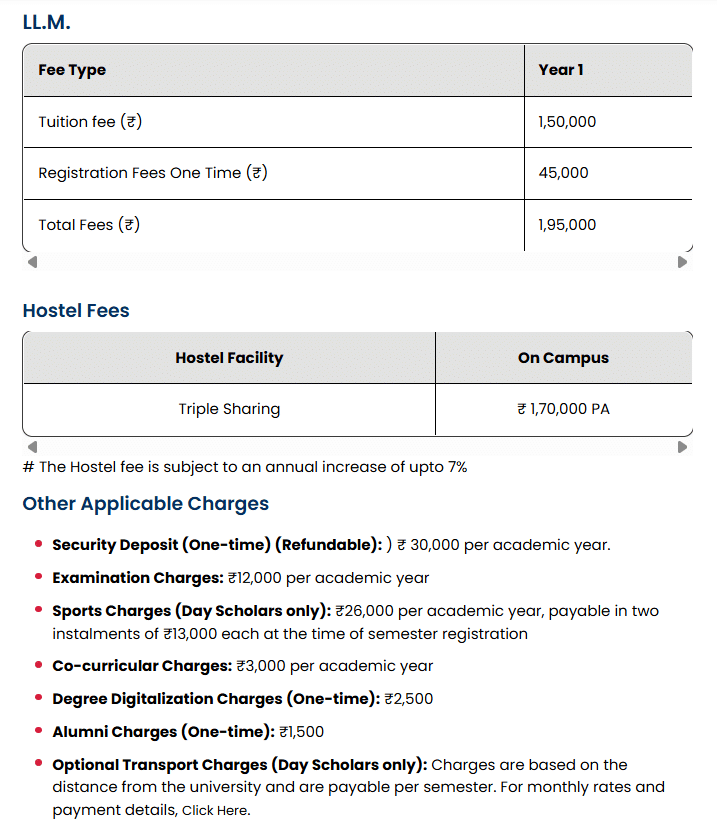
Task: Click the 'Triple Sharing' hostel cell
Action: (x=229, y=409)
